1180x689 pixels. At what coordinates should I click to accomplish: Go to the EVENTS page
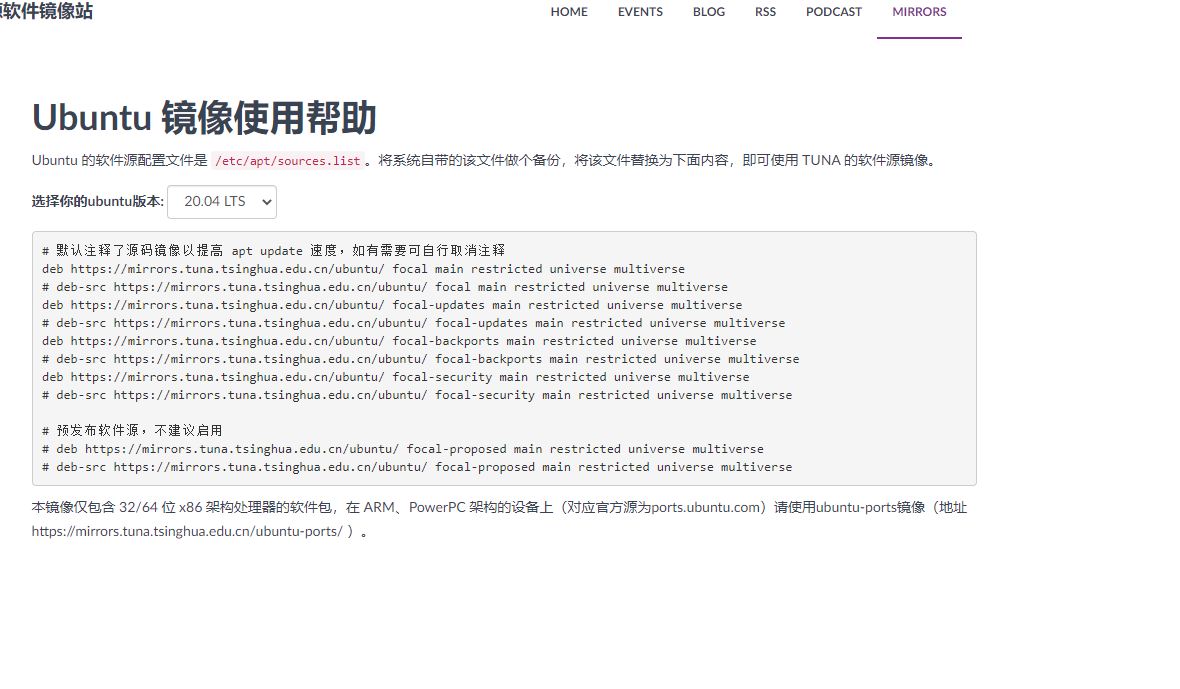[640, 12]
